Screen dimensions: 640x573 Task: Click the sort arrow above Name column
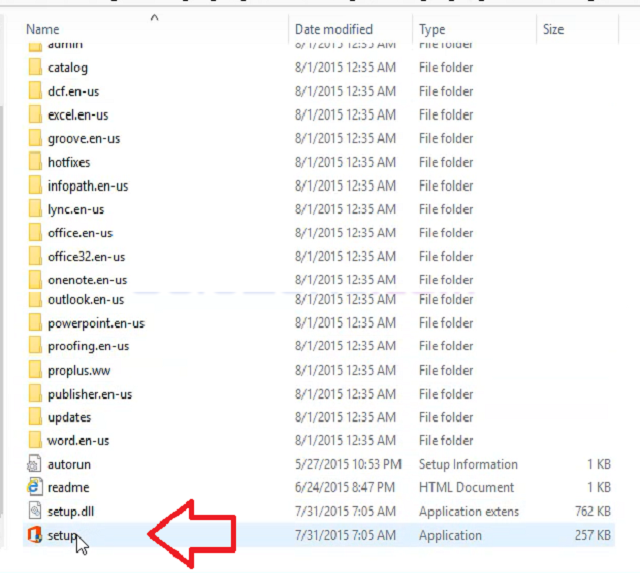coord(154,17)
